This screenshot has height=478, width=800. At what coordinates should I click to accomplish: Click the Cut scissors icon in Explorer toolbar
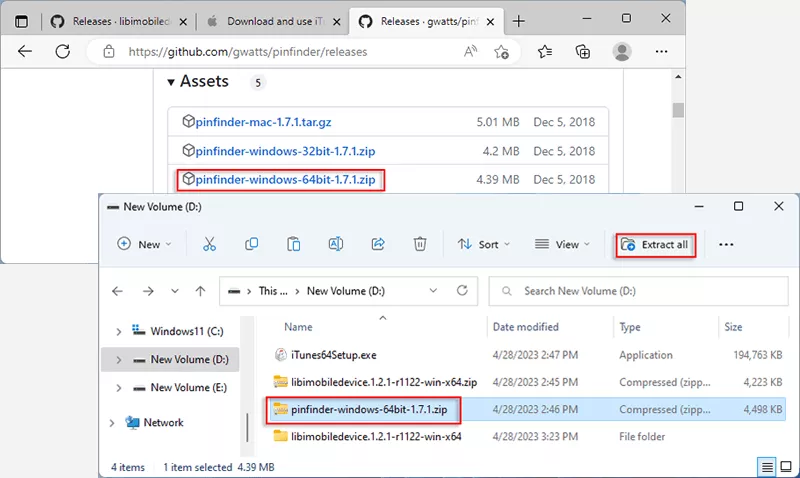(209, 244)
